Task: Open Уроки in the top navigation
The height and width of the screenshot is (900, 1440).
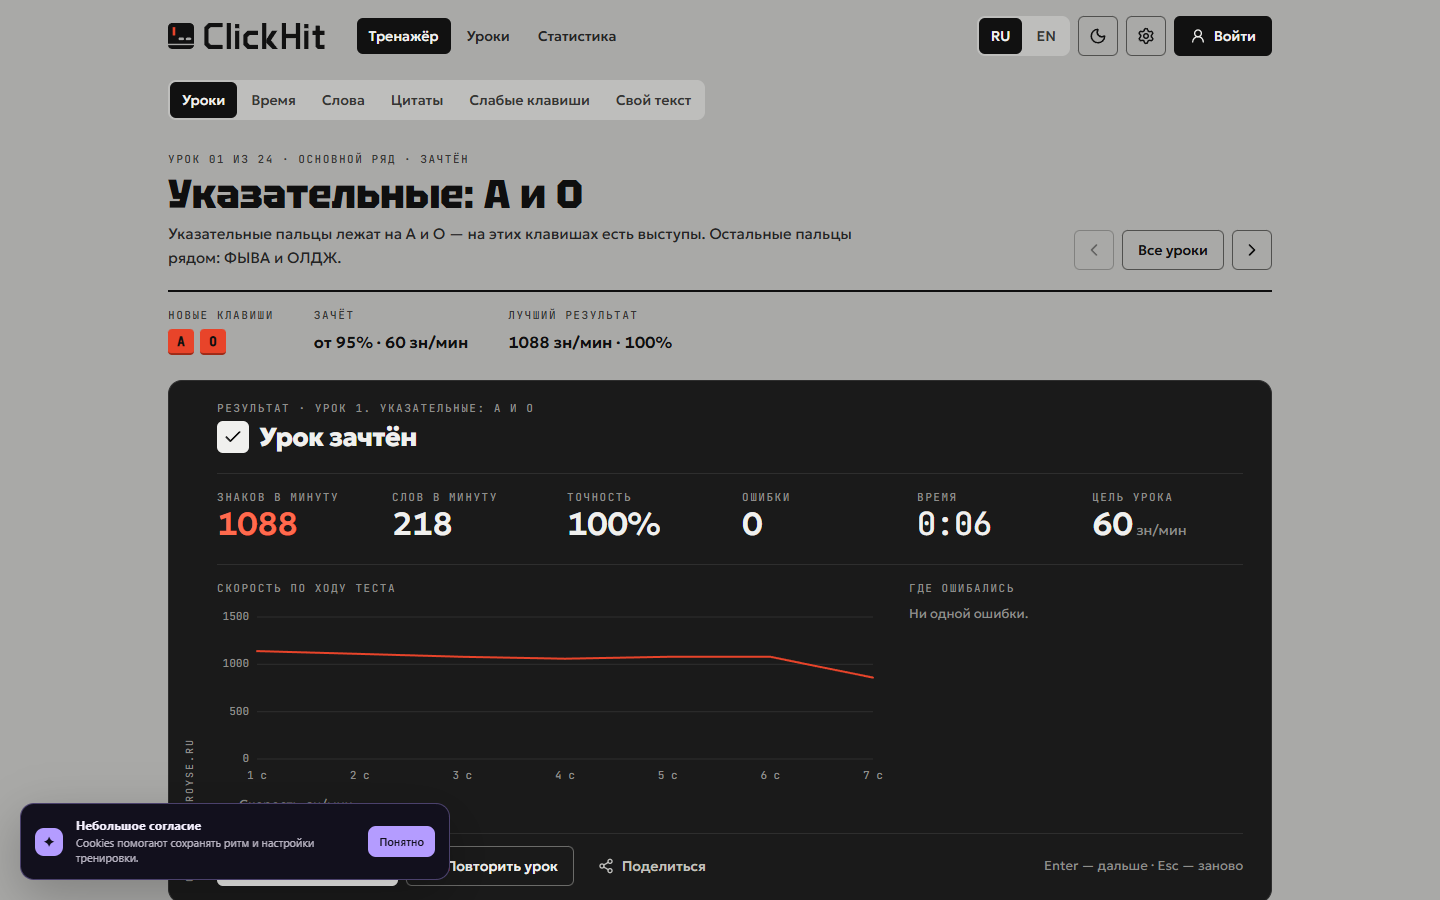Action: point(488,36)
